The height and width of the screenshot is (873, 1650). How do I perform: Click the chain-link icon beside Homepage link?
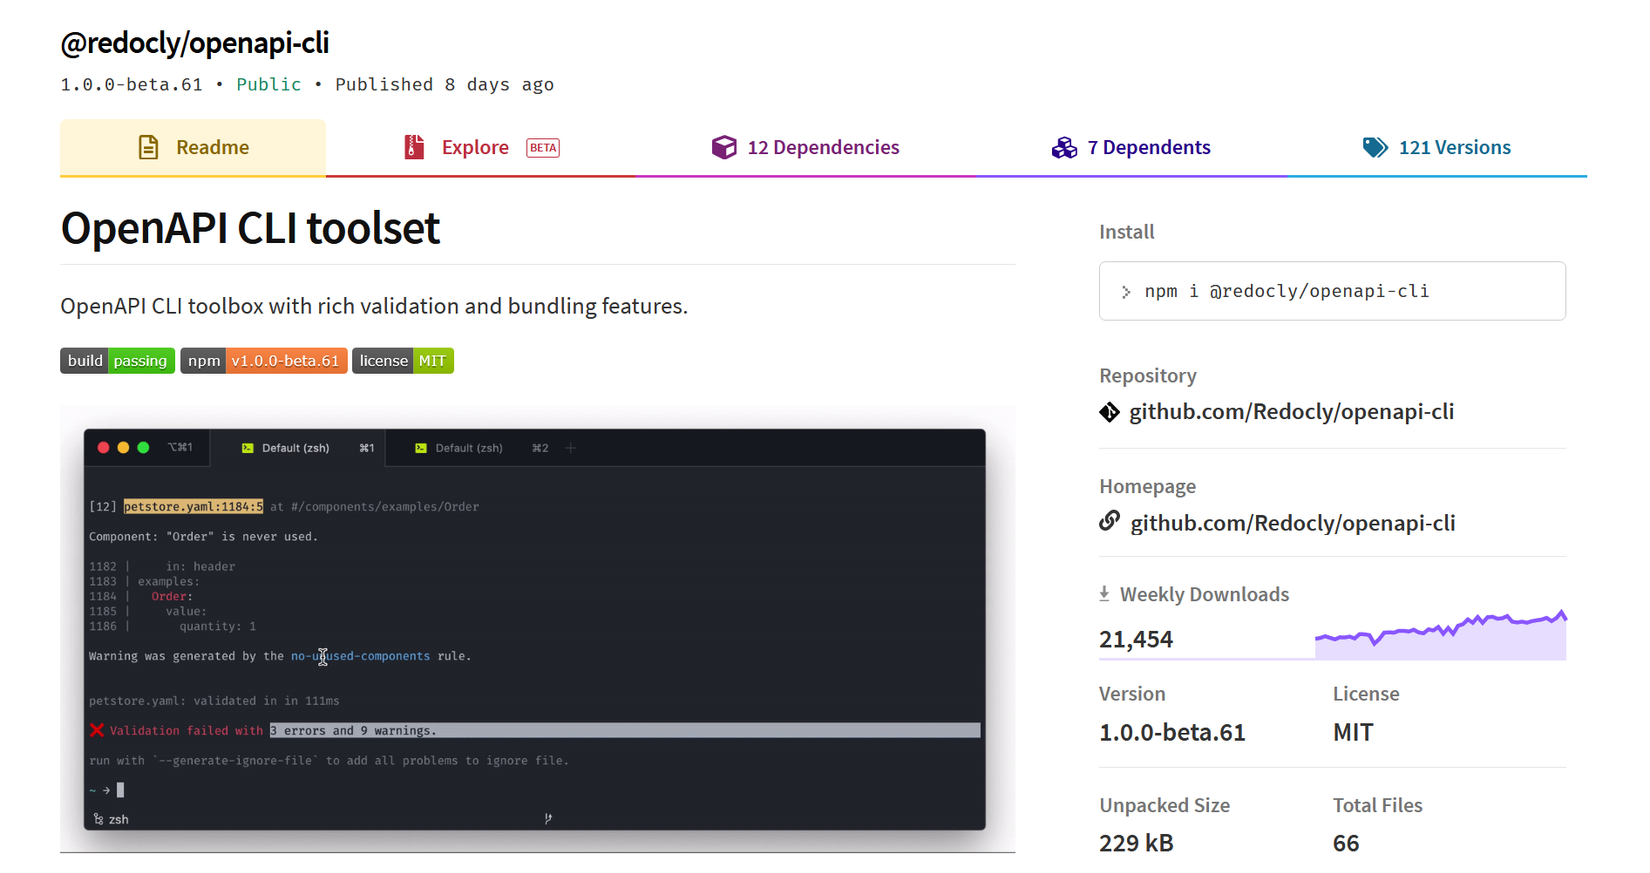(1109, 521)
